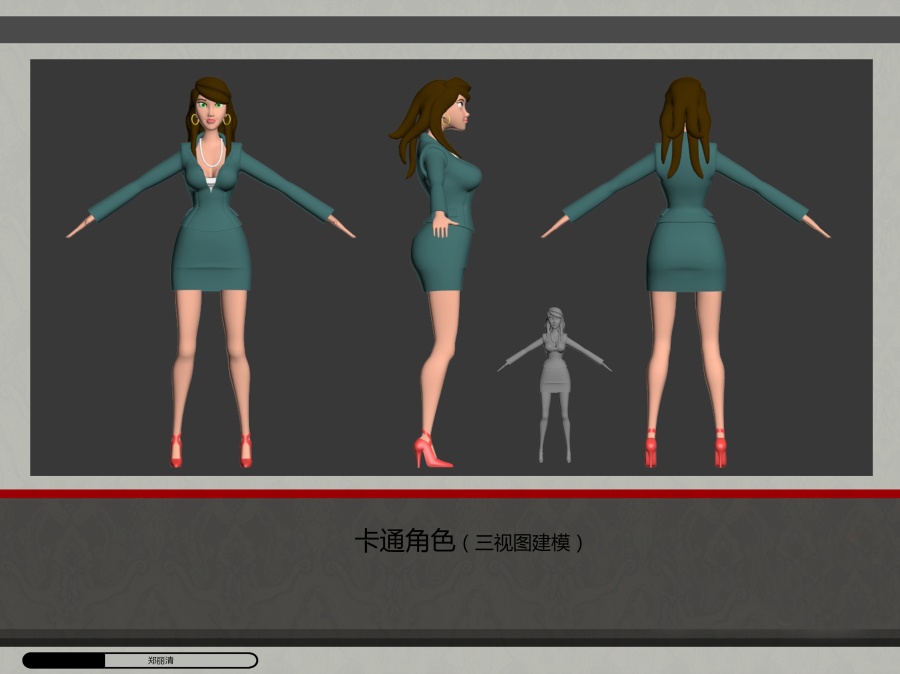Click the subtitle text (三视图建模)
The image size is (900, 674).
(522, 543)
